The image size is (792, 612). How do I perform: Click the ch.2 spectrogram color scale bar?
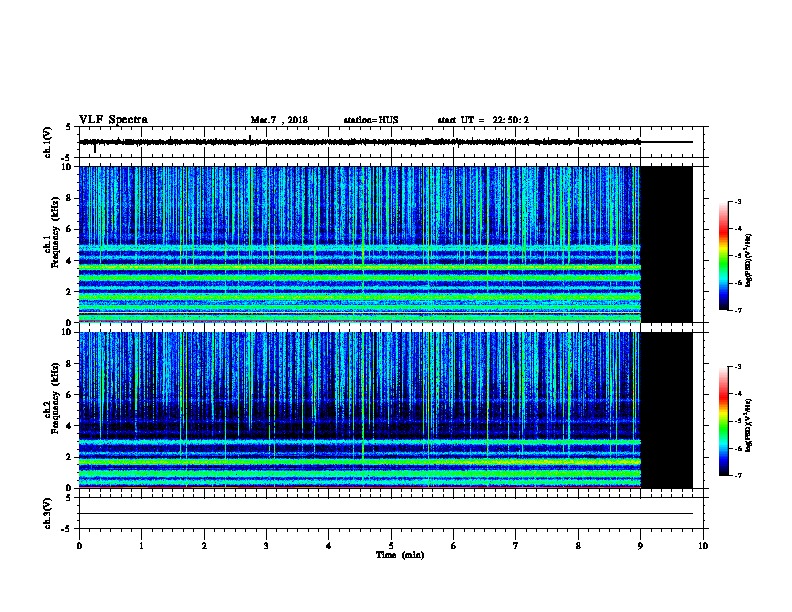tap(723, 421)
